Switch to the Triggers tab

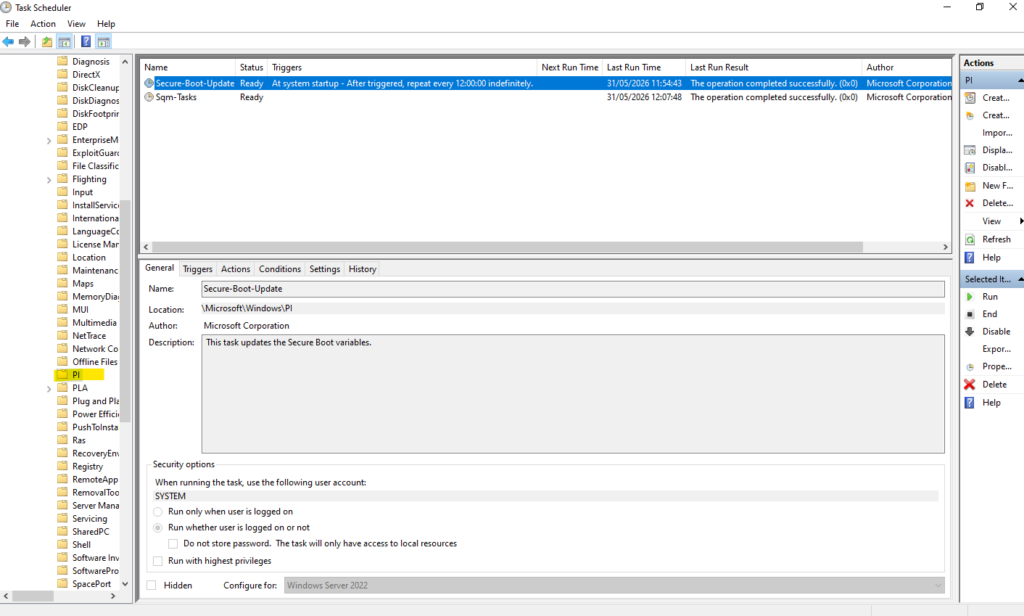coord(197,269)
